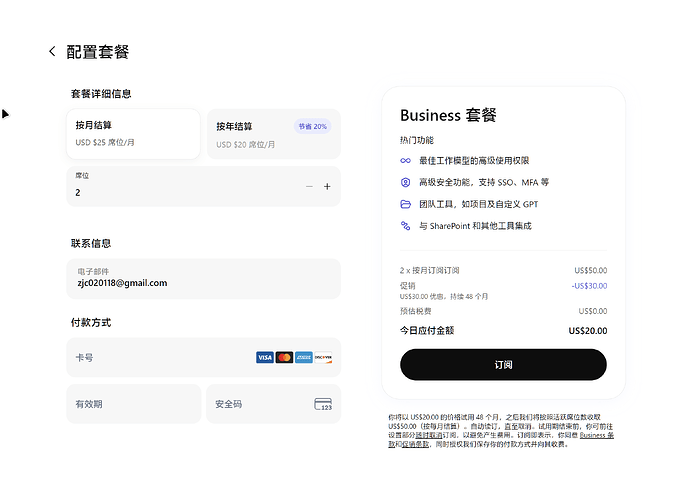Click the 联系信息 heading

[91, 243]
